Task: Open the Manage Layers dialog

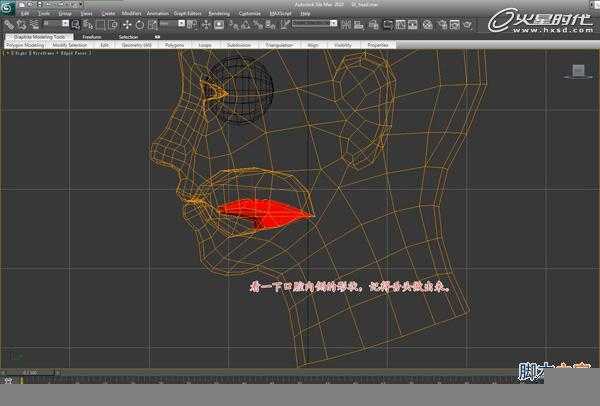Action: tap(373, 25)
